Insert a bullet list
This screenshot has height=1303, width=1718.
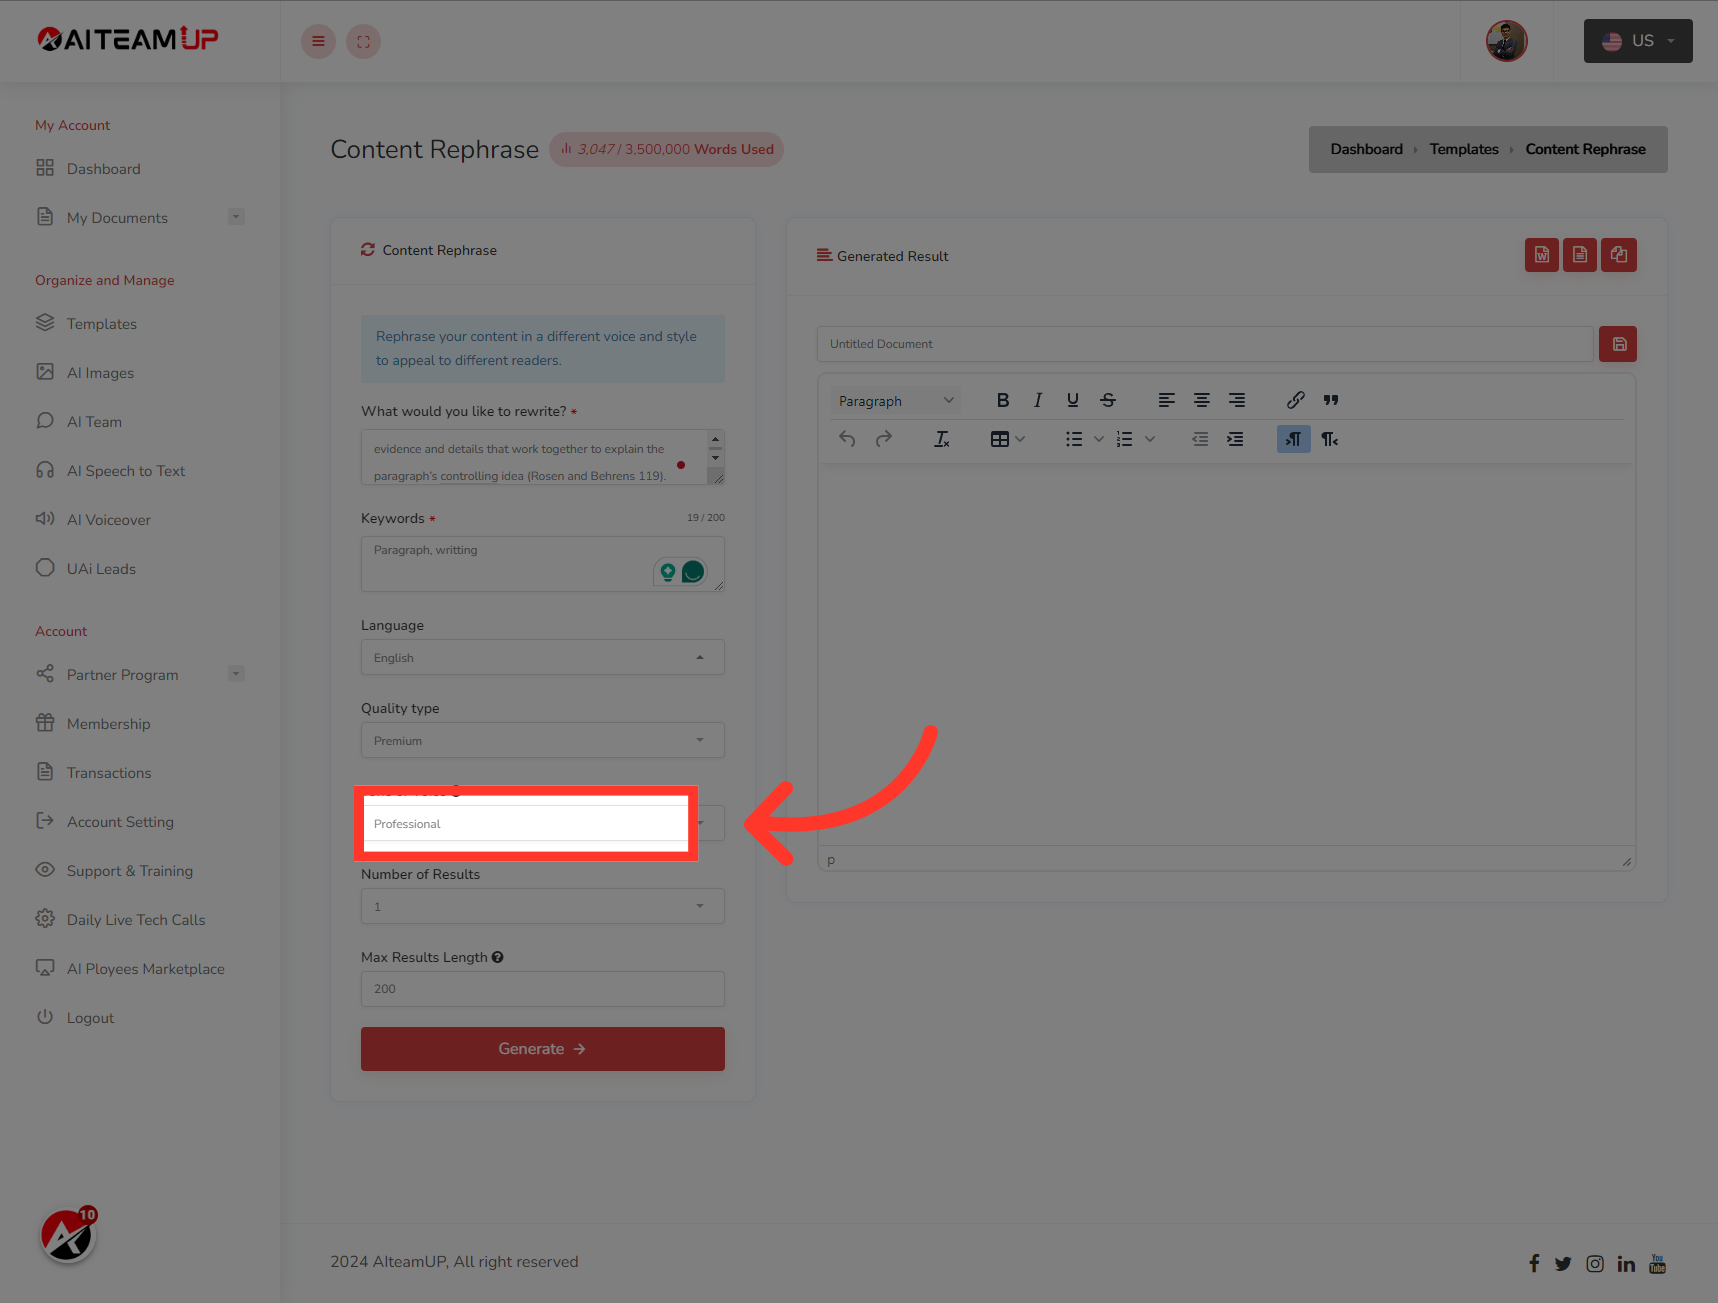1074,439
